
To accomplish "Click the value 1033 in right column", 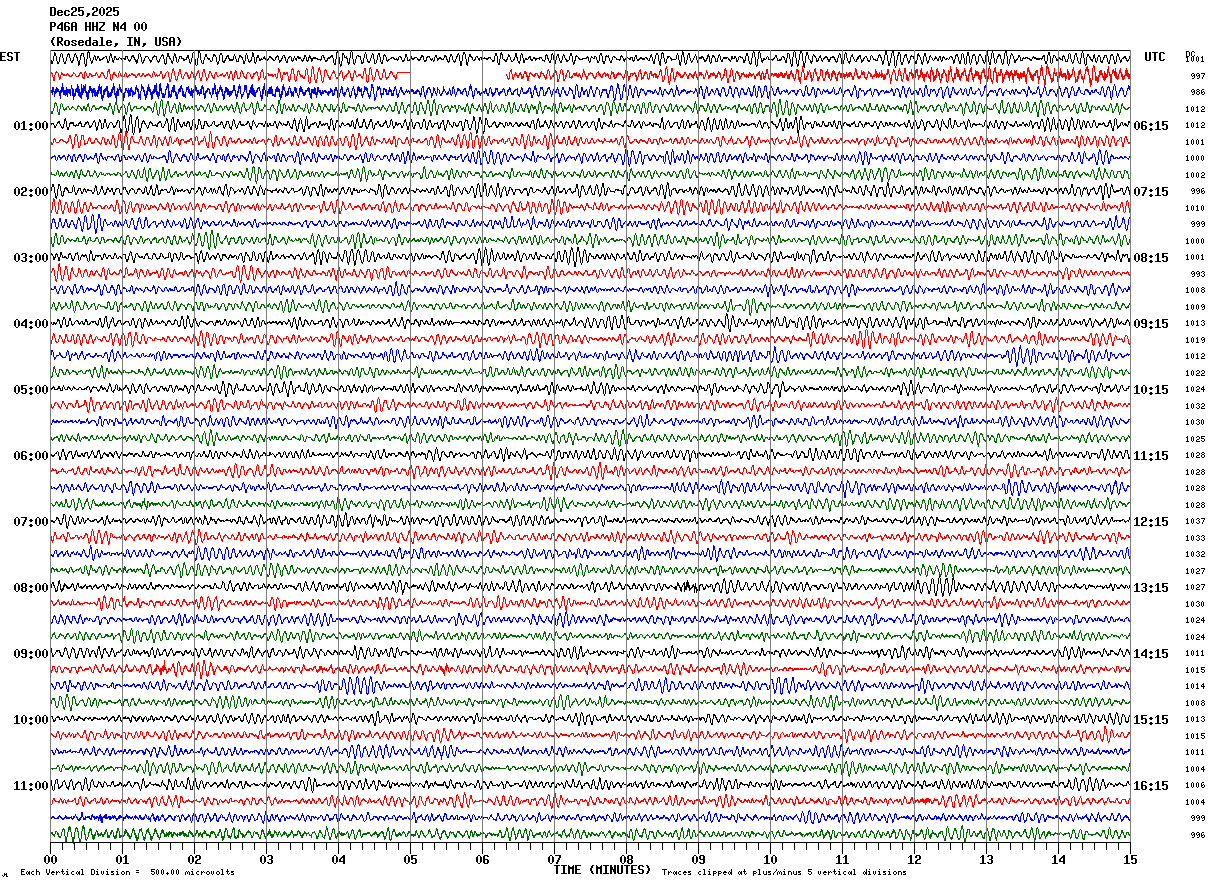I will tap(1195, 538).
